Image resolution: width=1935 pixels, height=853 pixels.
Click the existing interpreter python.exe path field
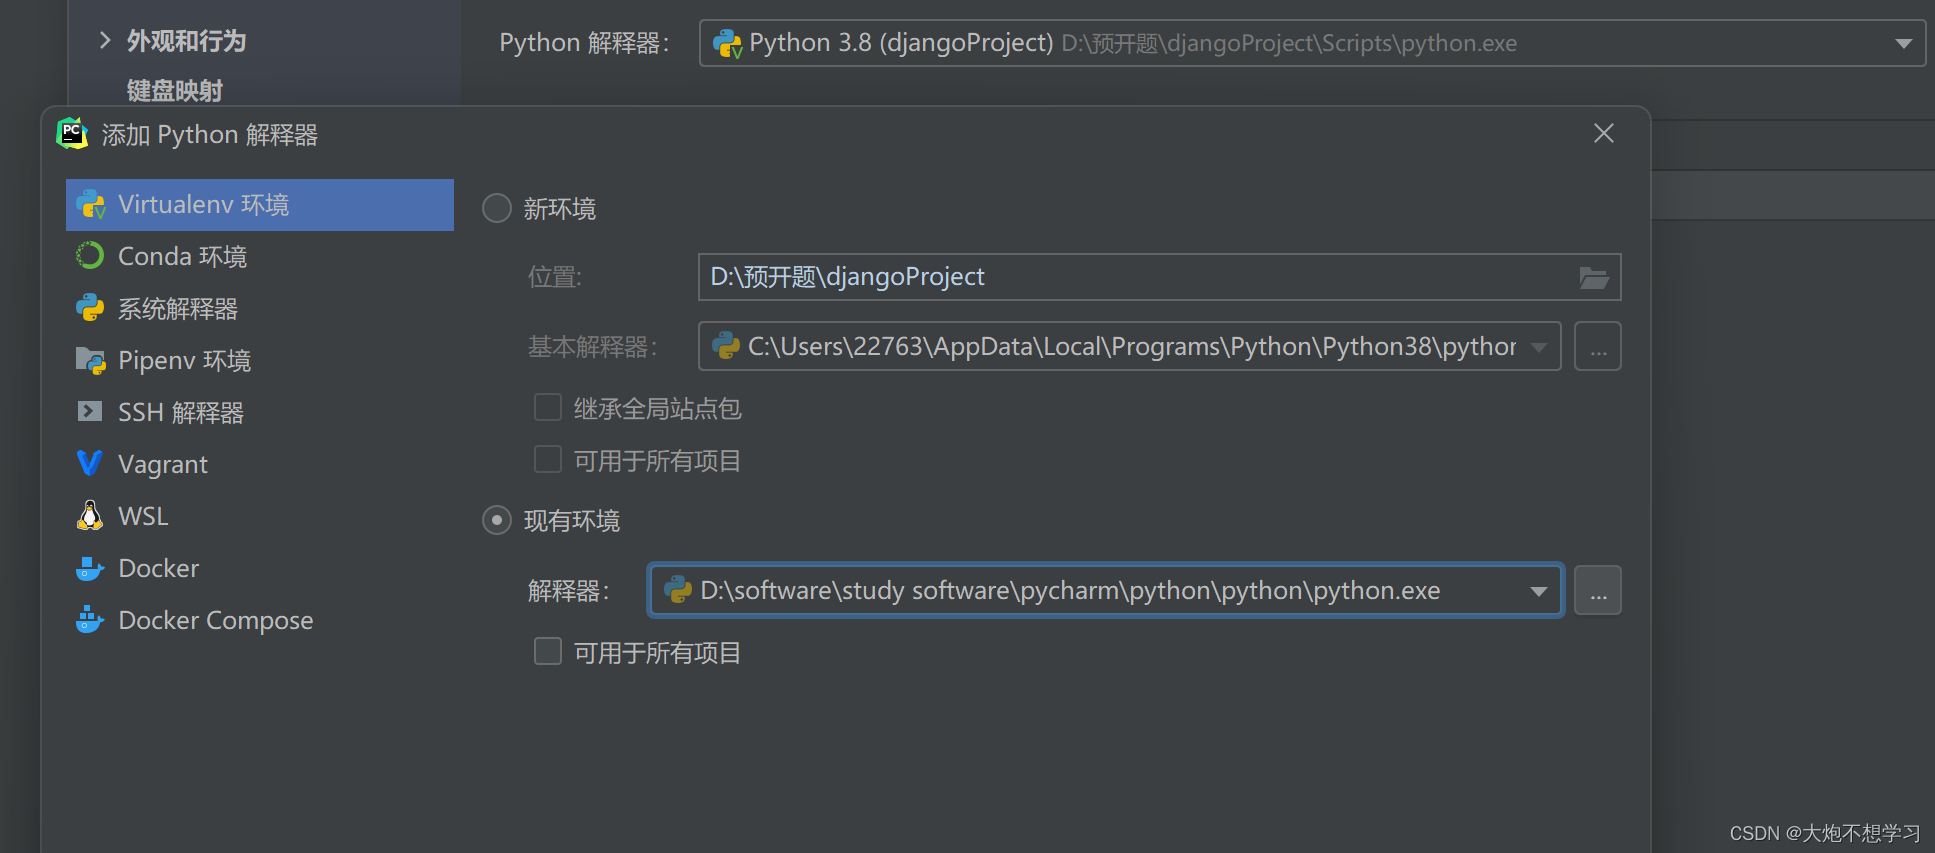[1105, 590]
